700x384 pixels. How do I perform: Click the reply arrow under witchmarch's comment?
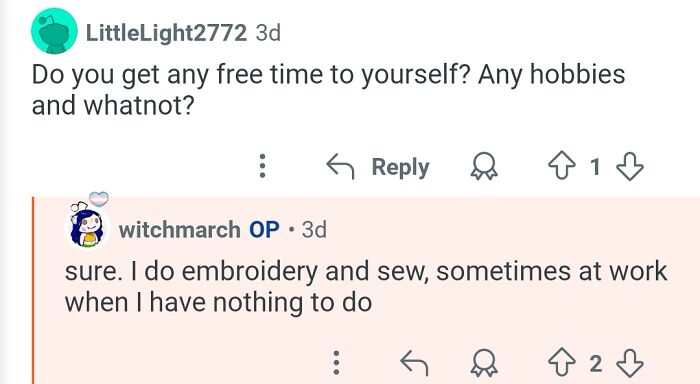click(414, 363)
